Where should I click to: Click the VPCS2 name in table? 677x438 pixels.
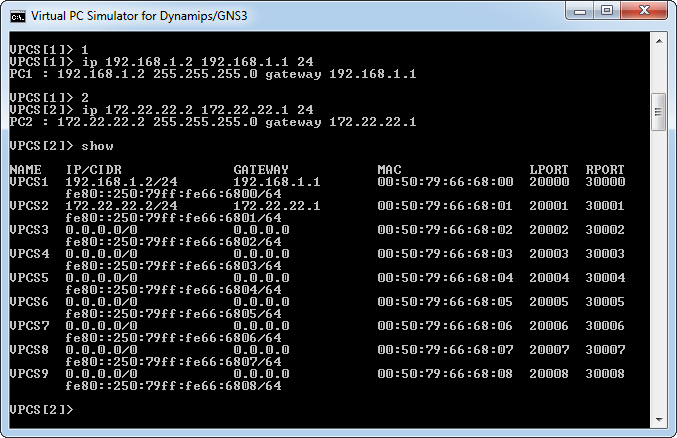pos(29,206)
